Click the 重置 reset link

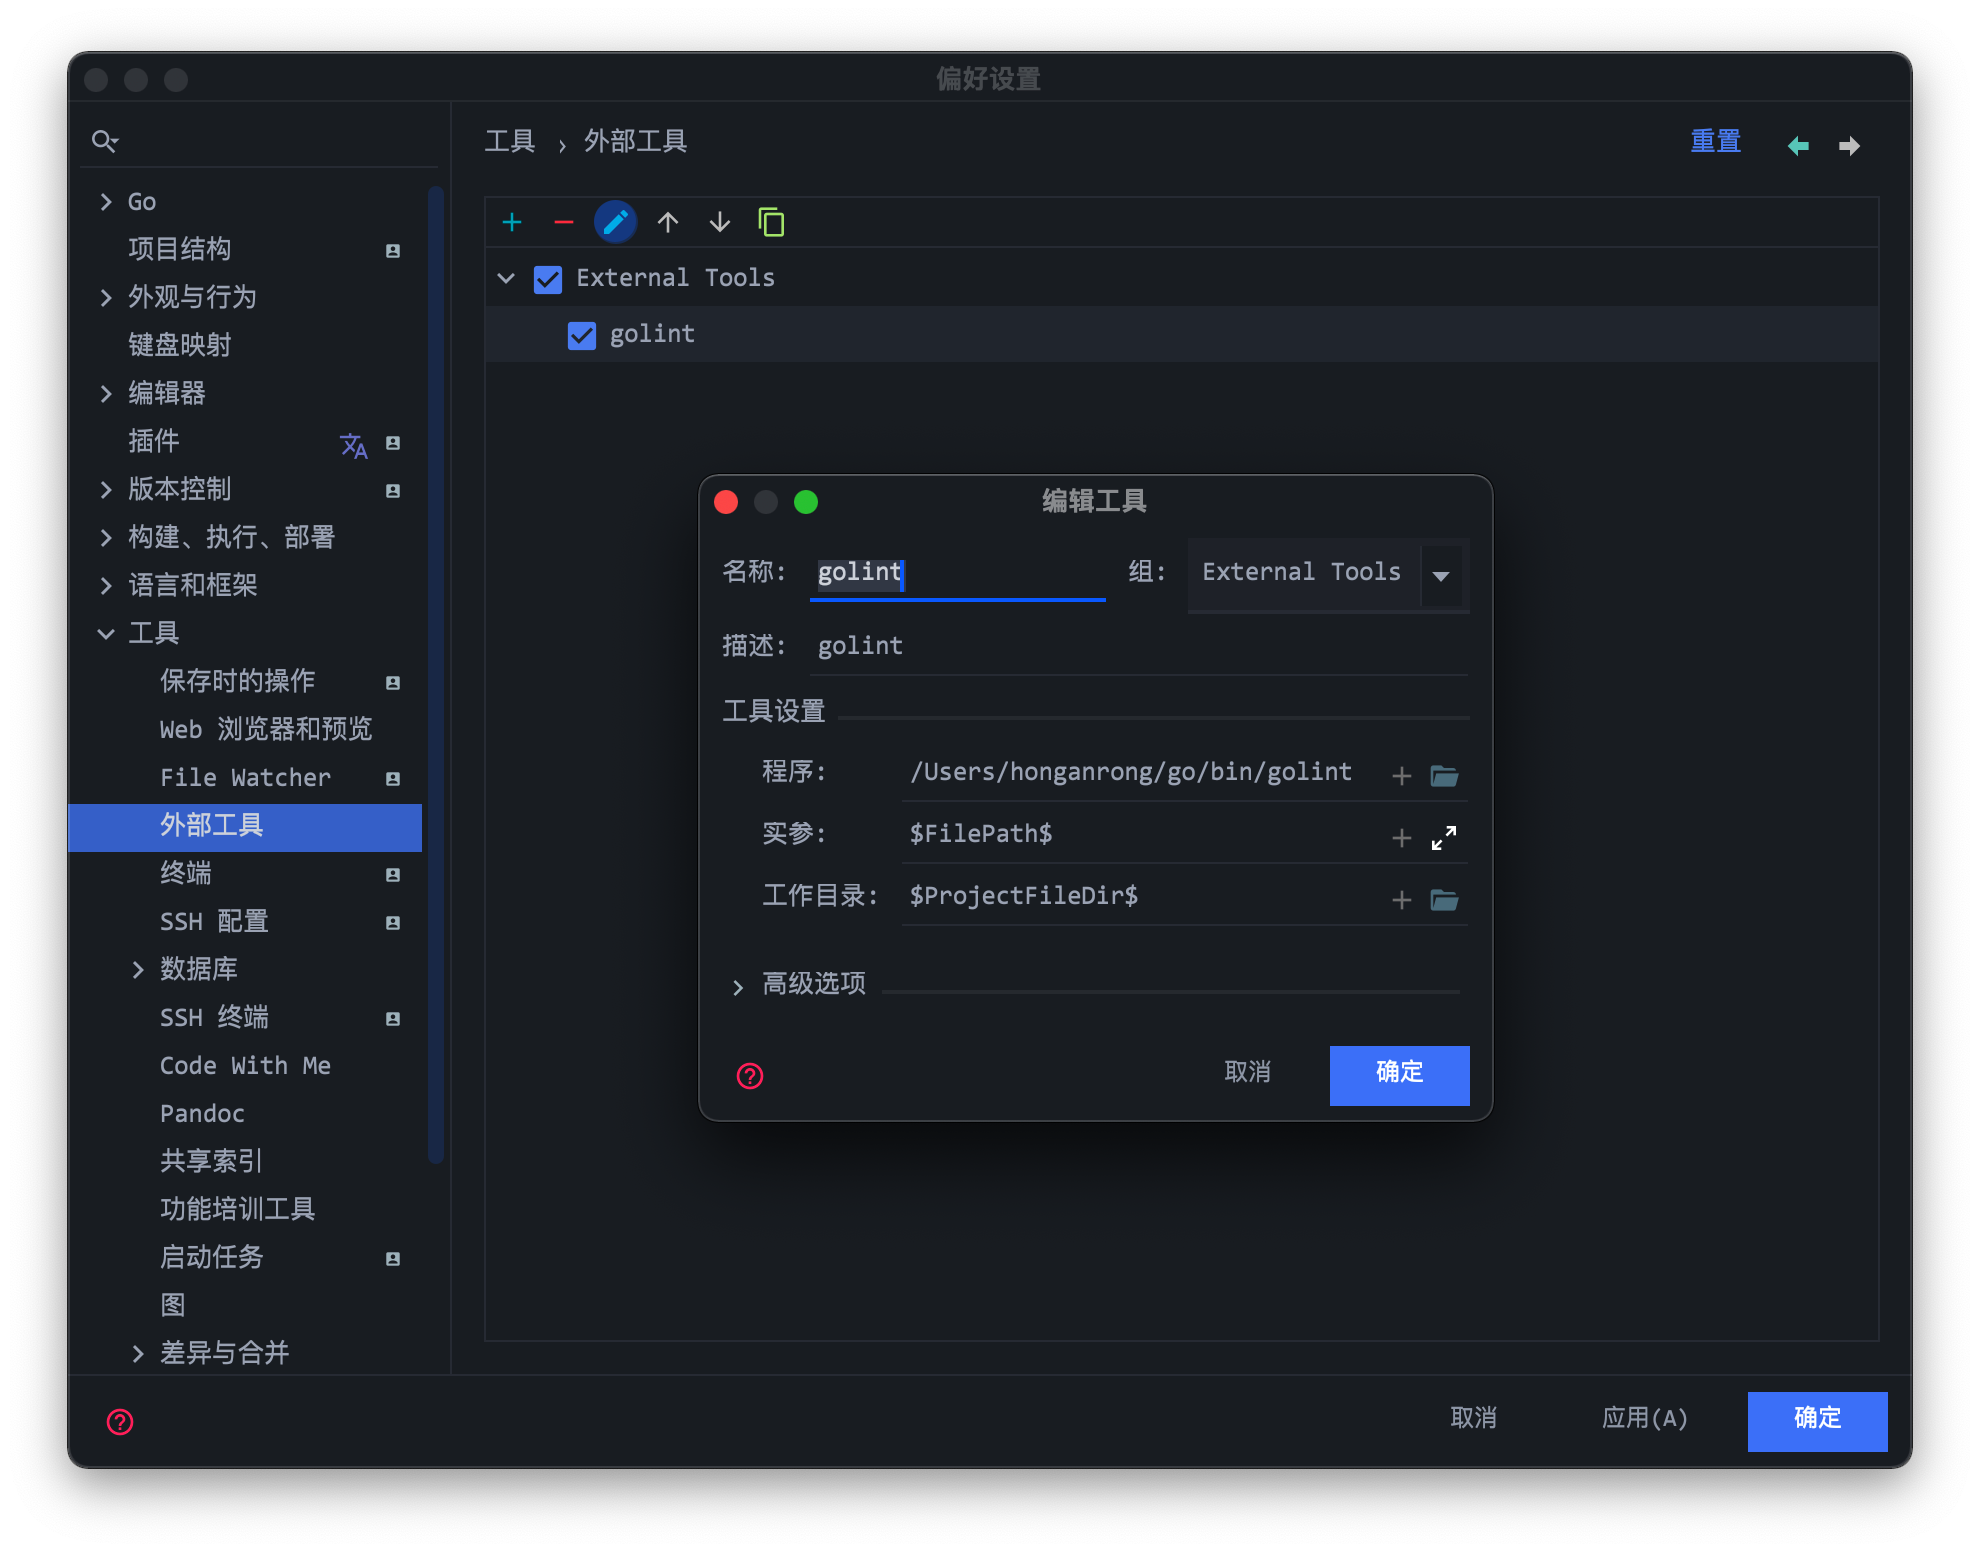pyautogui.click(x=1715, y=142)
